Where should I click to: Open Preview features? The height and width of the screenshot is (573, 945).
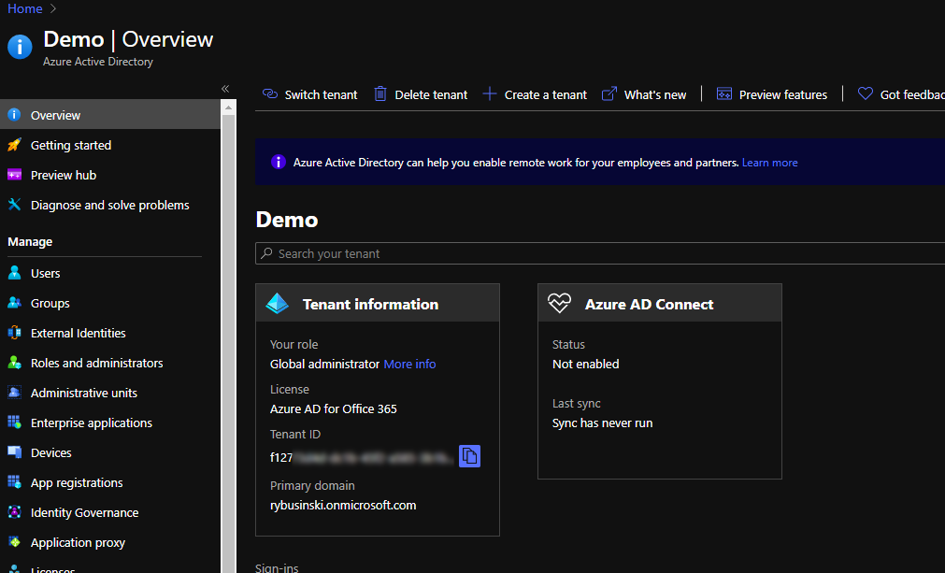tap(783, 95)
